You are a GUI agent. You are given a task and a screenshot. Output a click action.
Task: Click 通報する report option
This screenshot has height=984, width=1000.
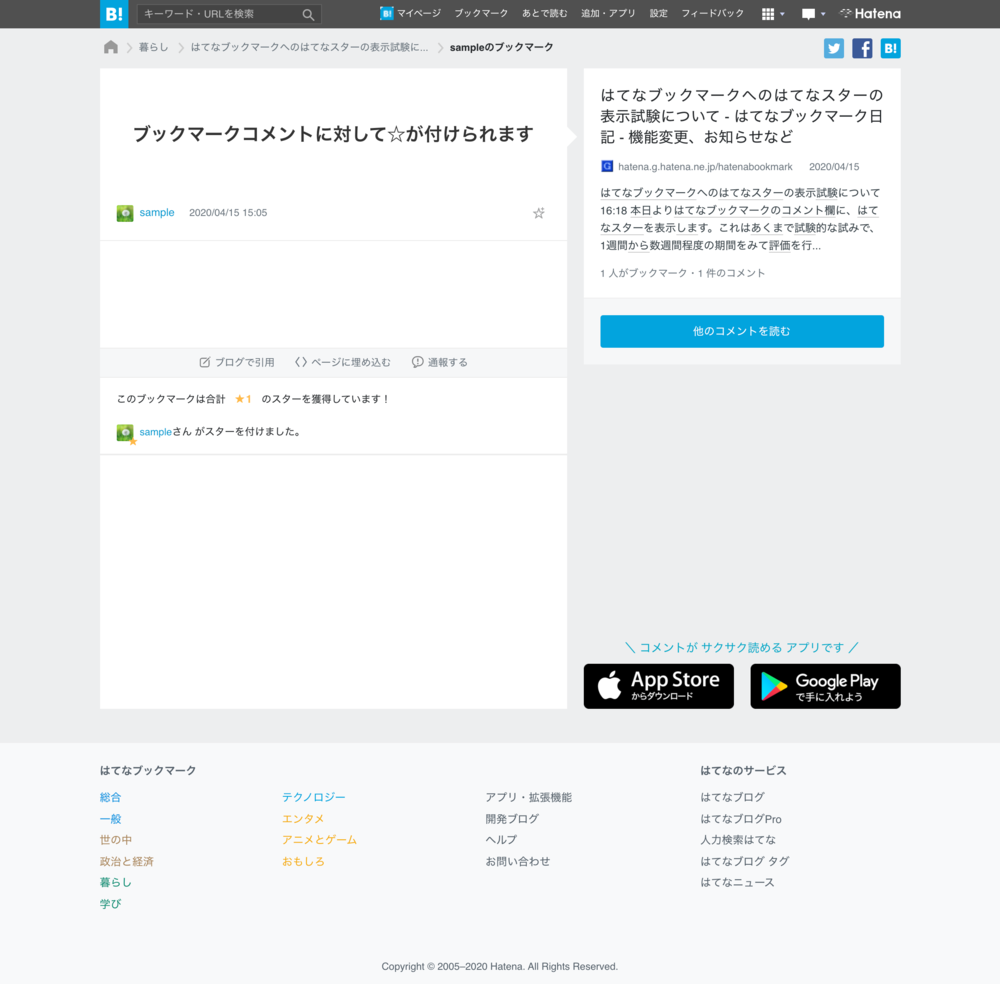coord(439,362)
